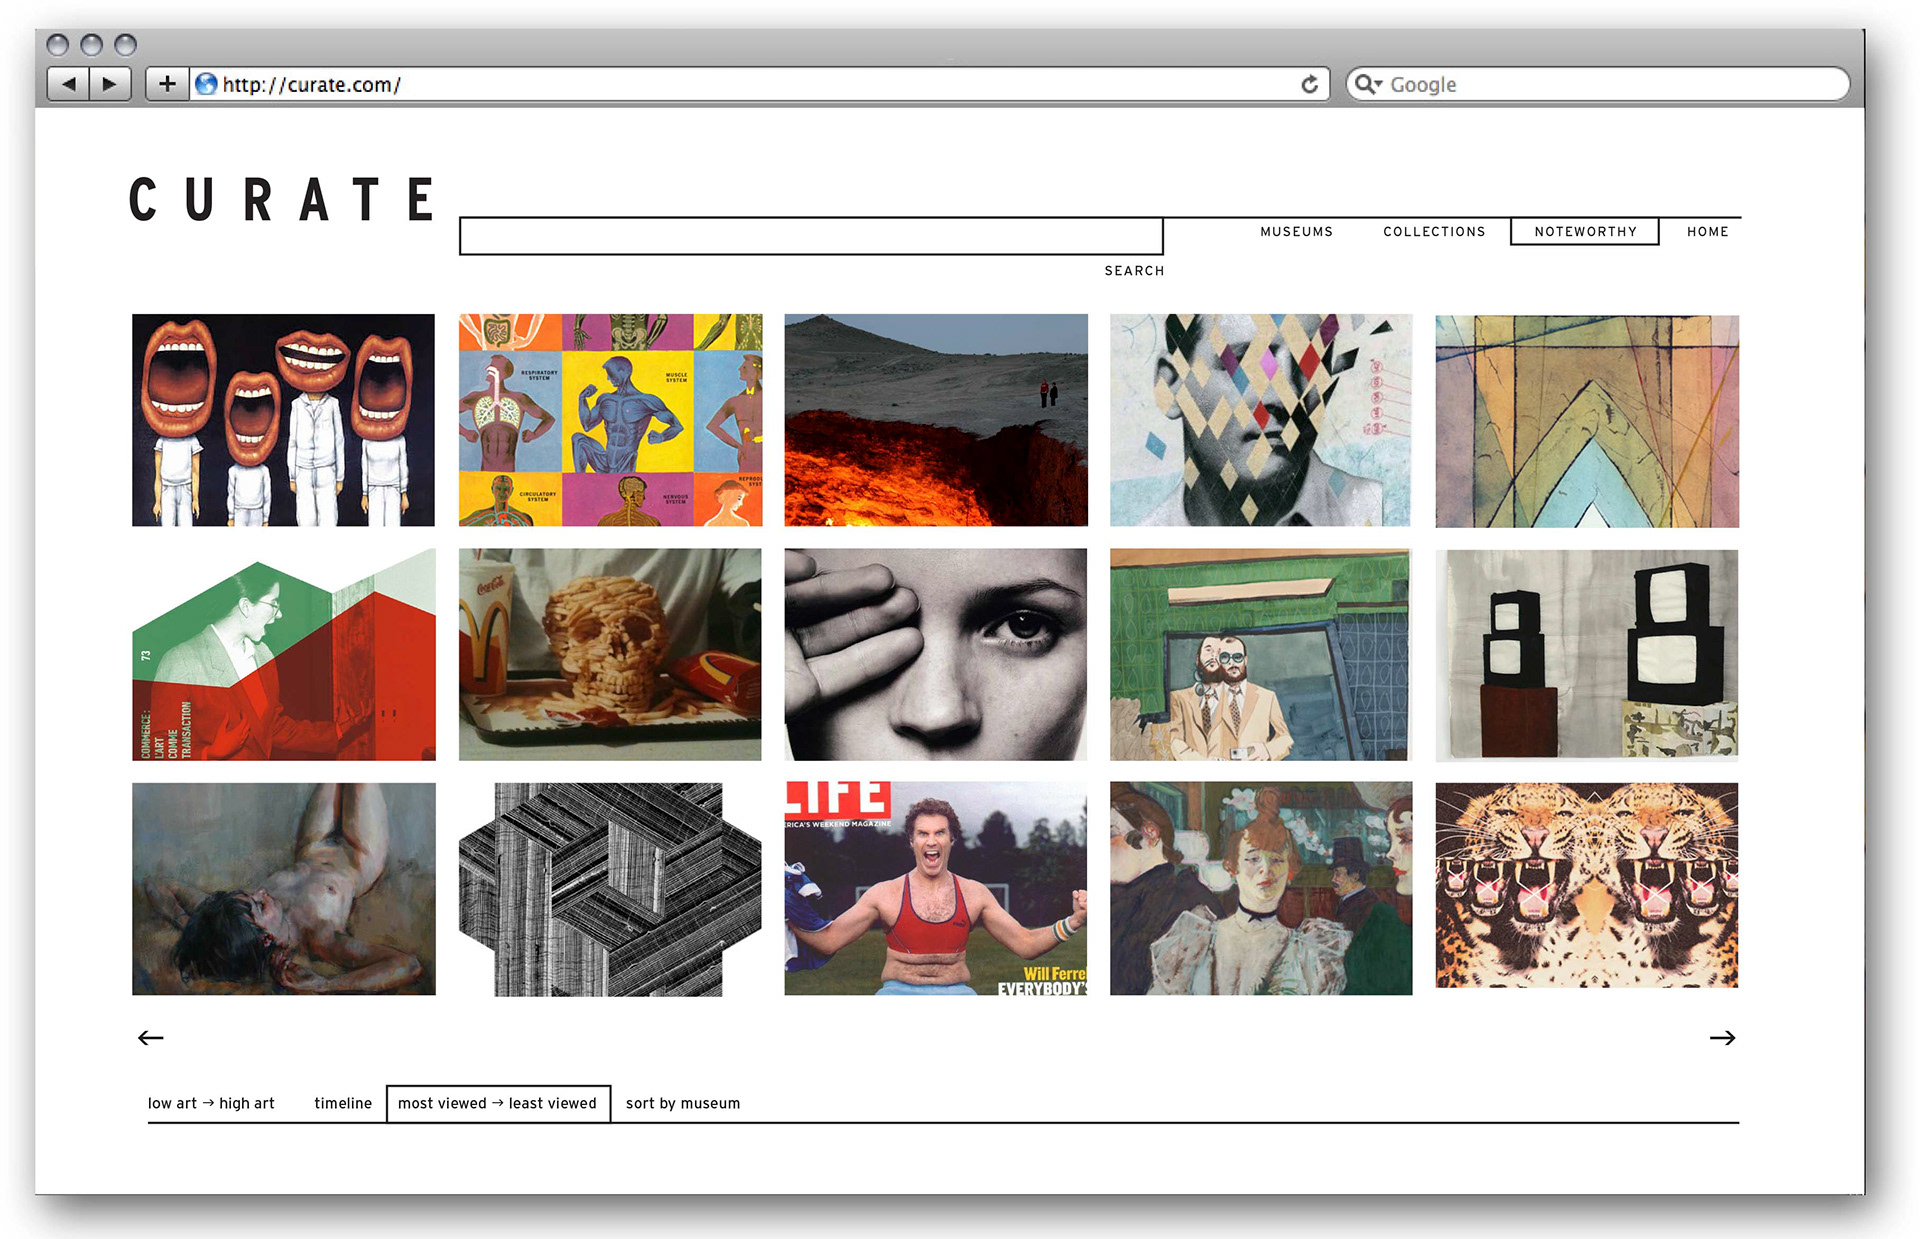The width and height of the screenshot is (1920, 1239).
Task: Go to next page with right arrow
Action: 1722,1038
